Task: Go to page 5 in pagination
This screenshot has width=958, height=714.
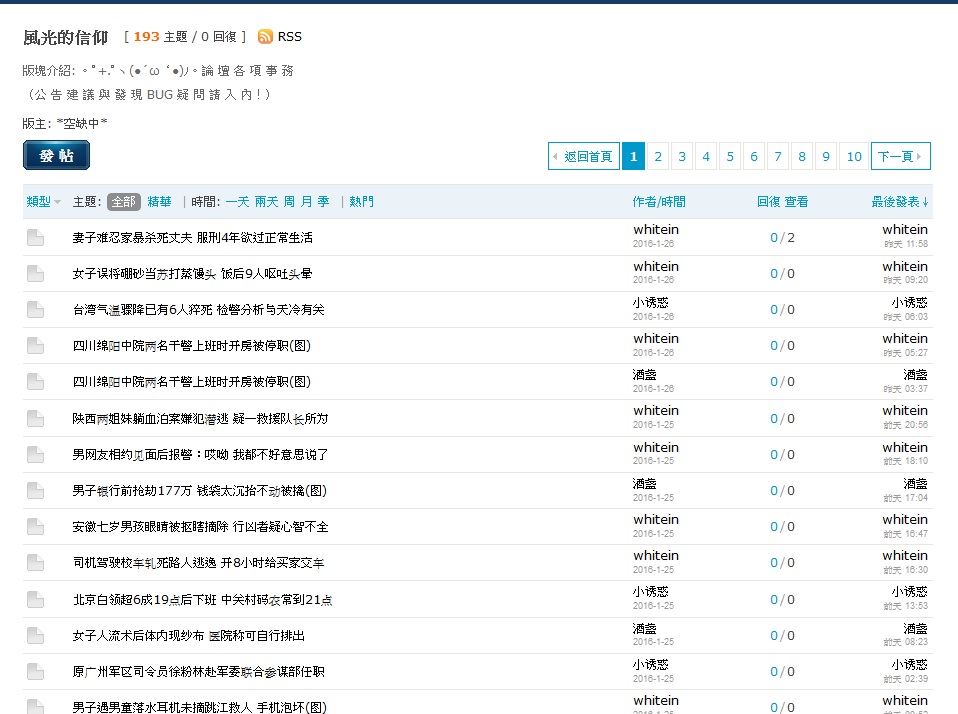Action: [x=730, y=156]
